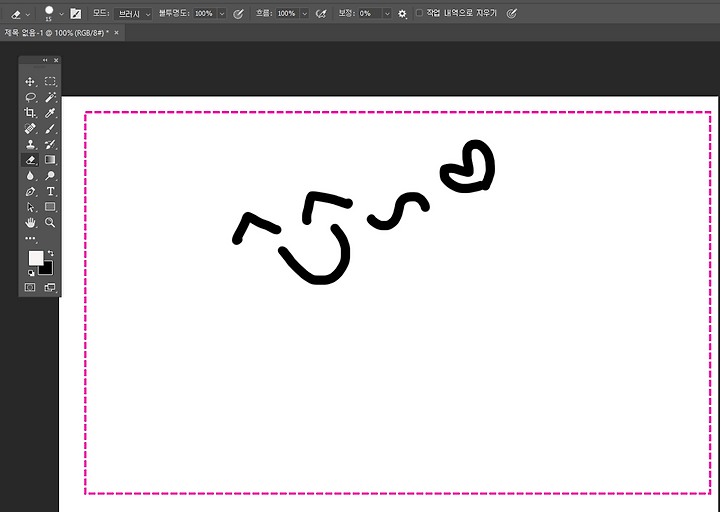The width and height of the screenshot is (720, 512).
Task: Select the Rectangular Marquee tool
Action: [50, 82]
